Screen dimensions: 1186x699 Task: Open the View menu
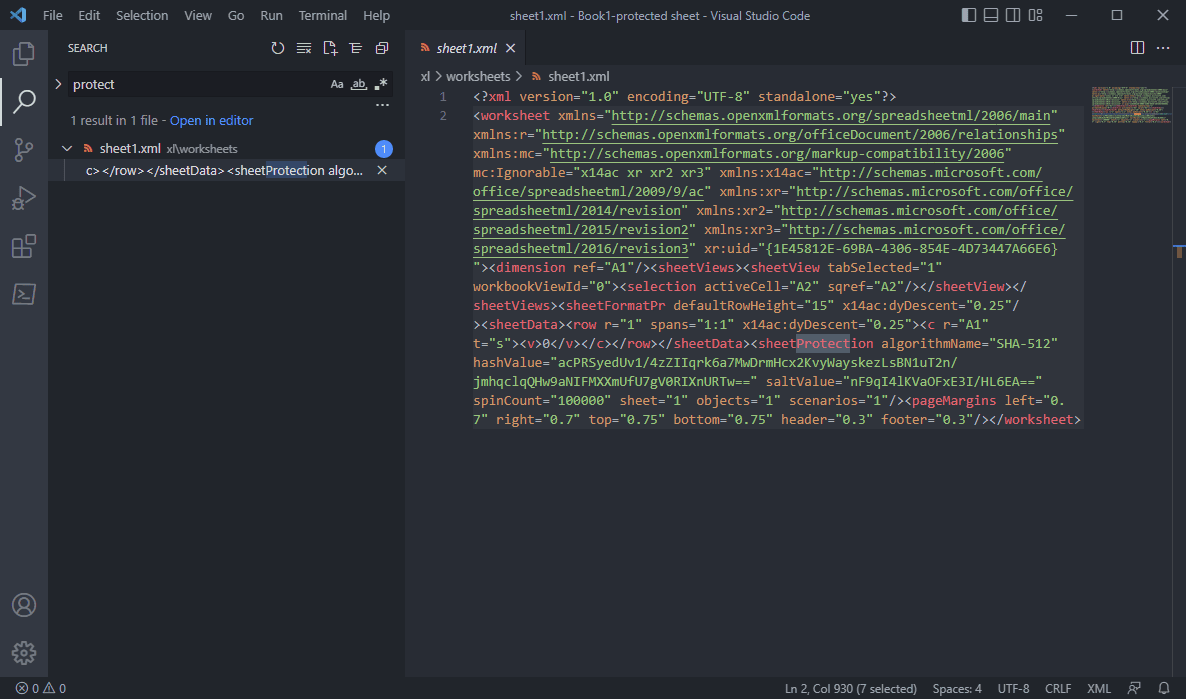pyautogui.click(x=198, y=15)
